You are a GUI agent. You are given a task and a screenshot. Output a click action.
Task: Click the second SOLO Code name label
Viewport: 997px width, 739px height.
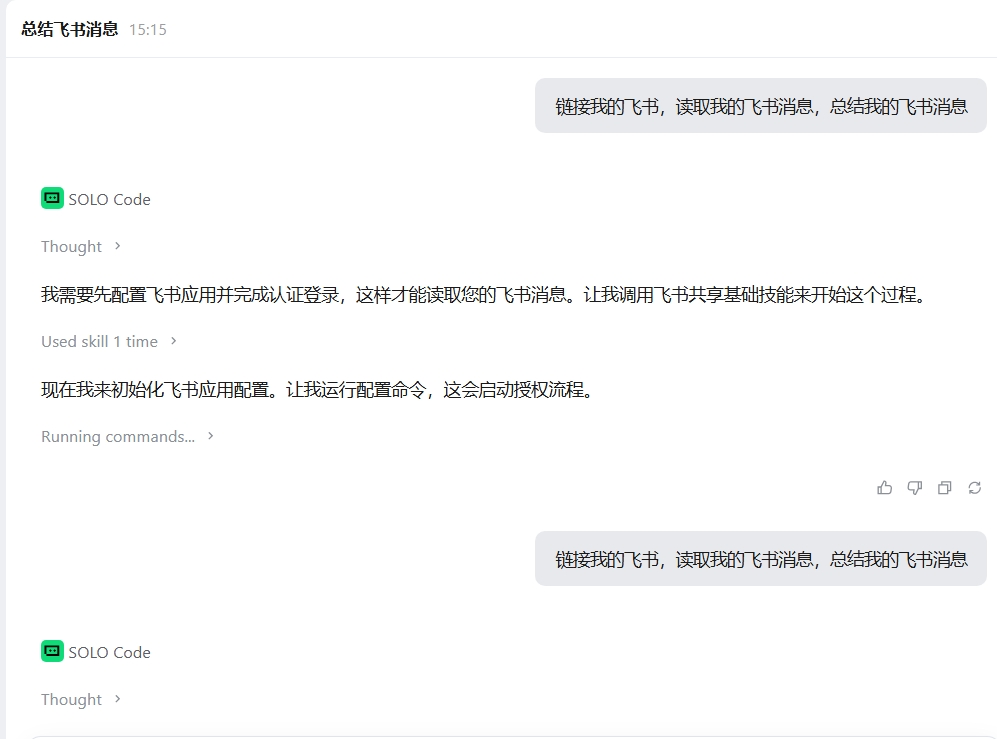109,653
